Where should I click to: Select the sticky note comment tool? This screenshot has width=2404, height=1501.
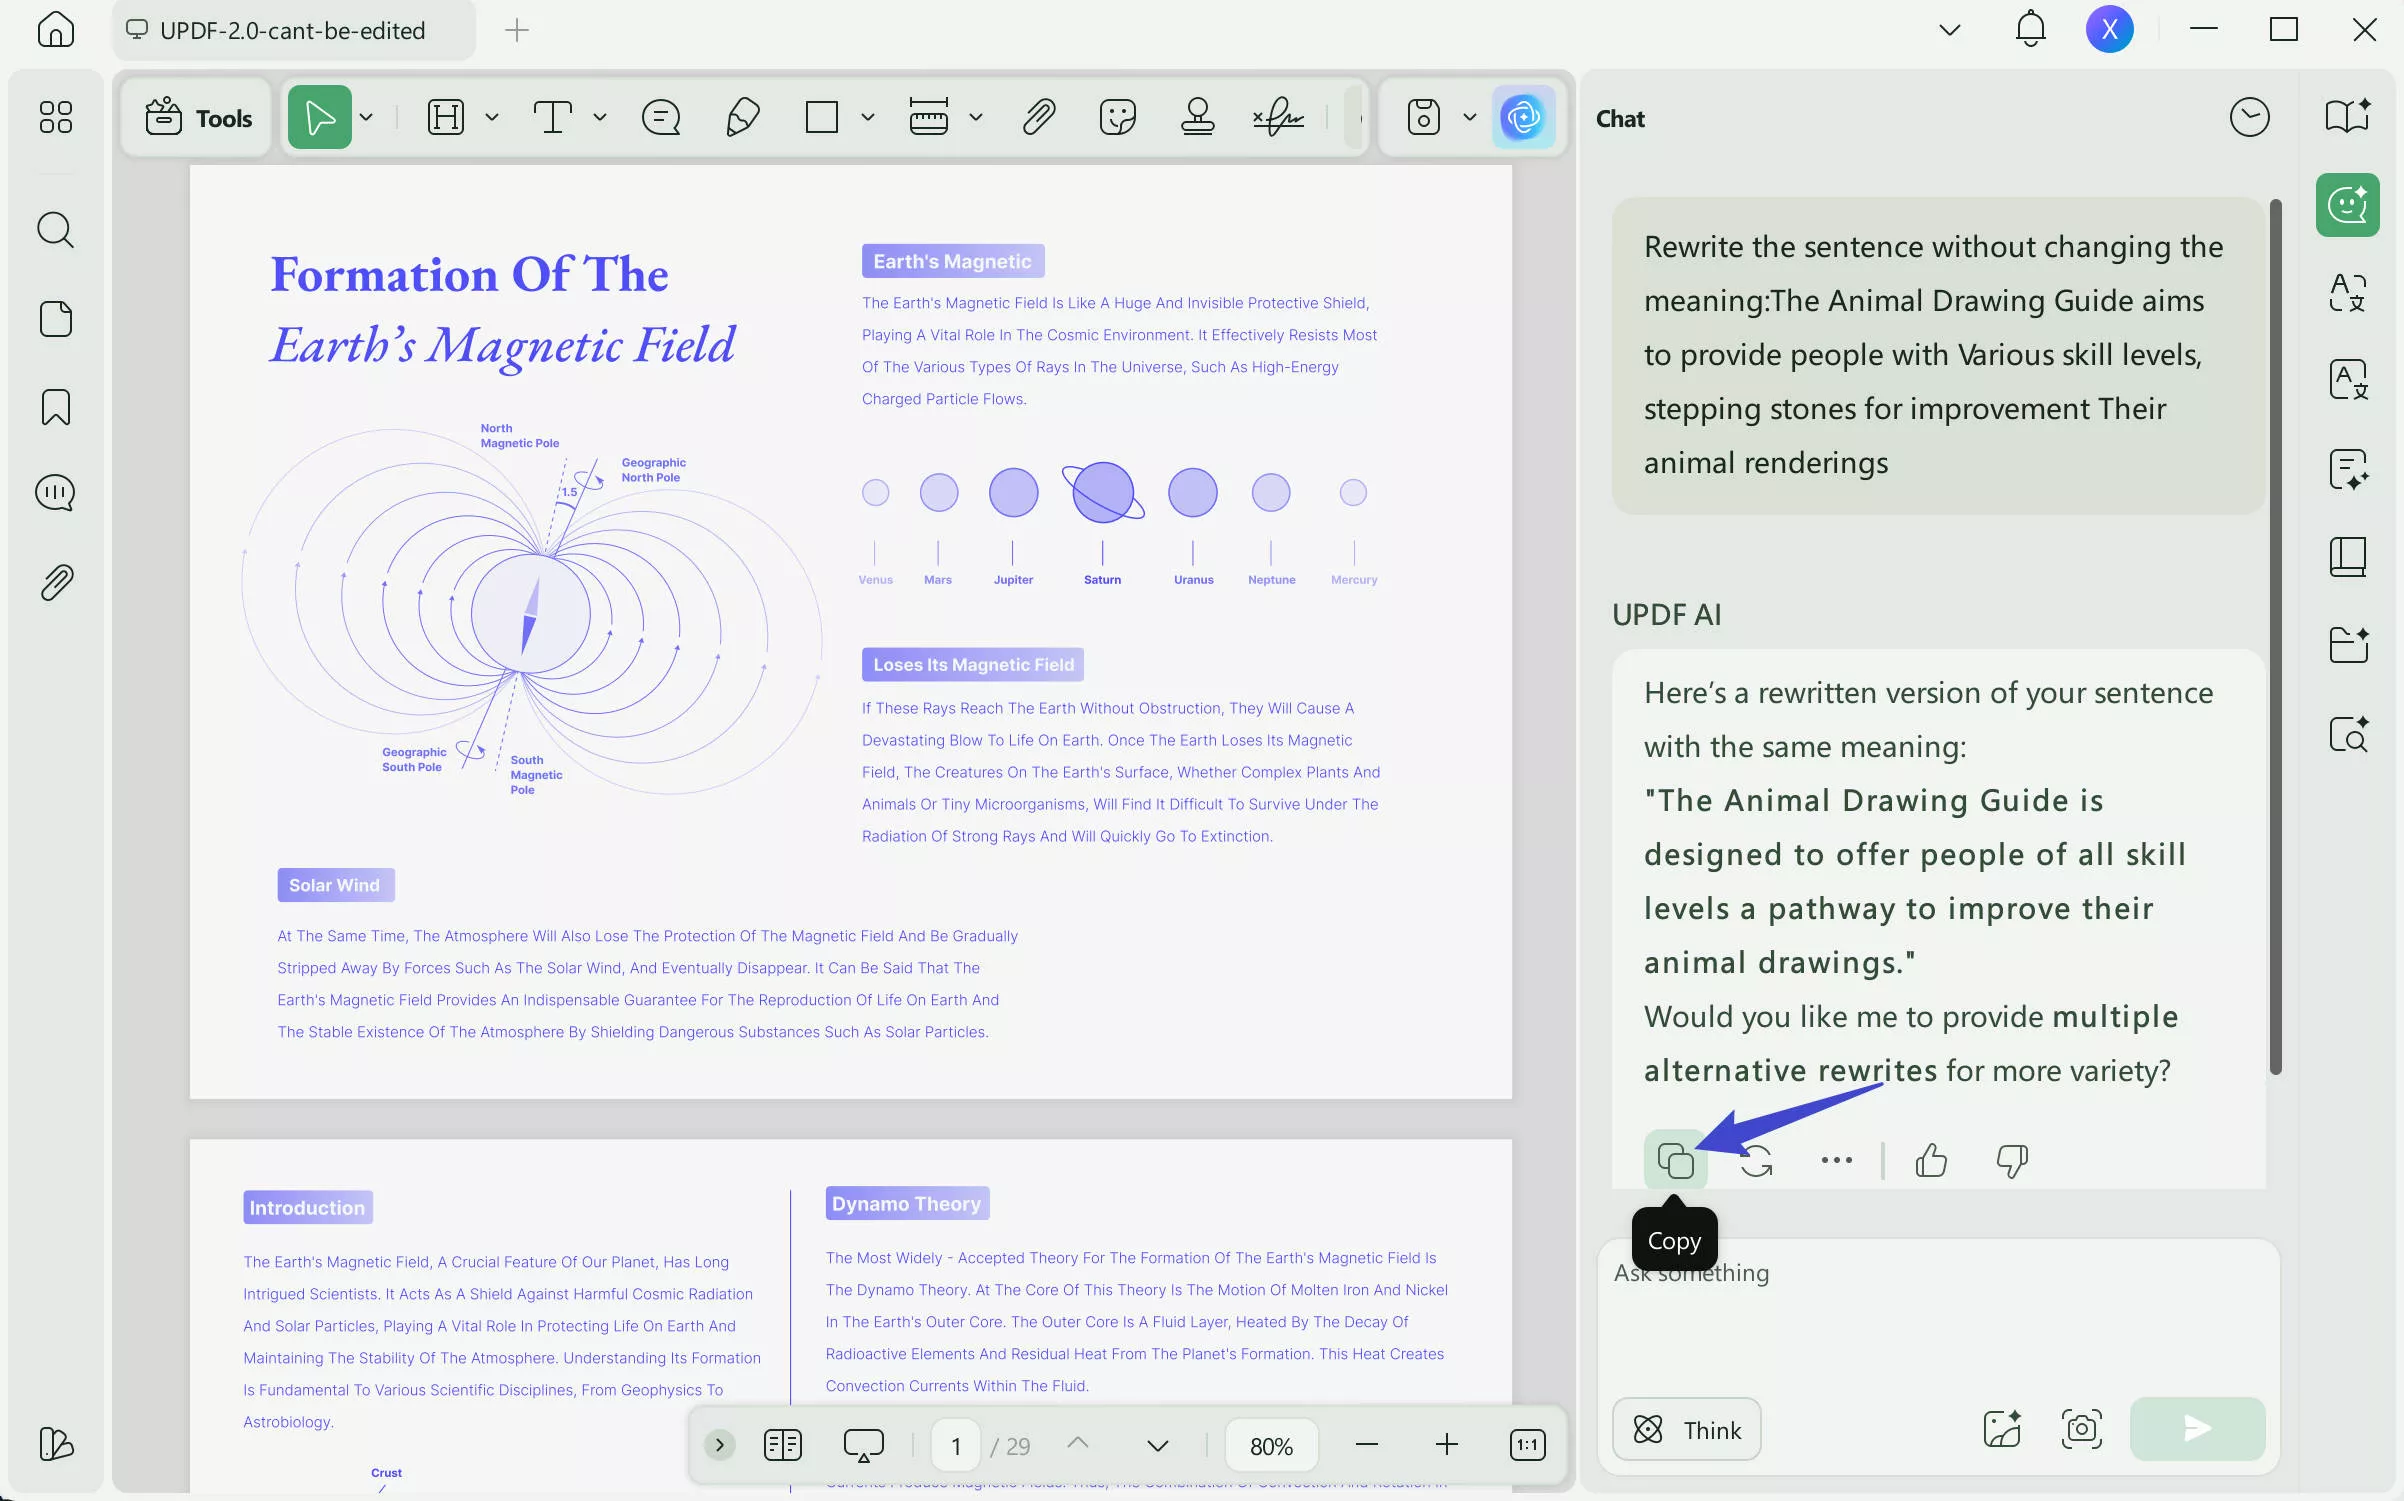661,118
